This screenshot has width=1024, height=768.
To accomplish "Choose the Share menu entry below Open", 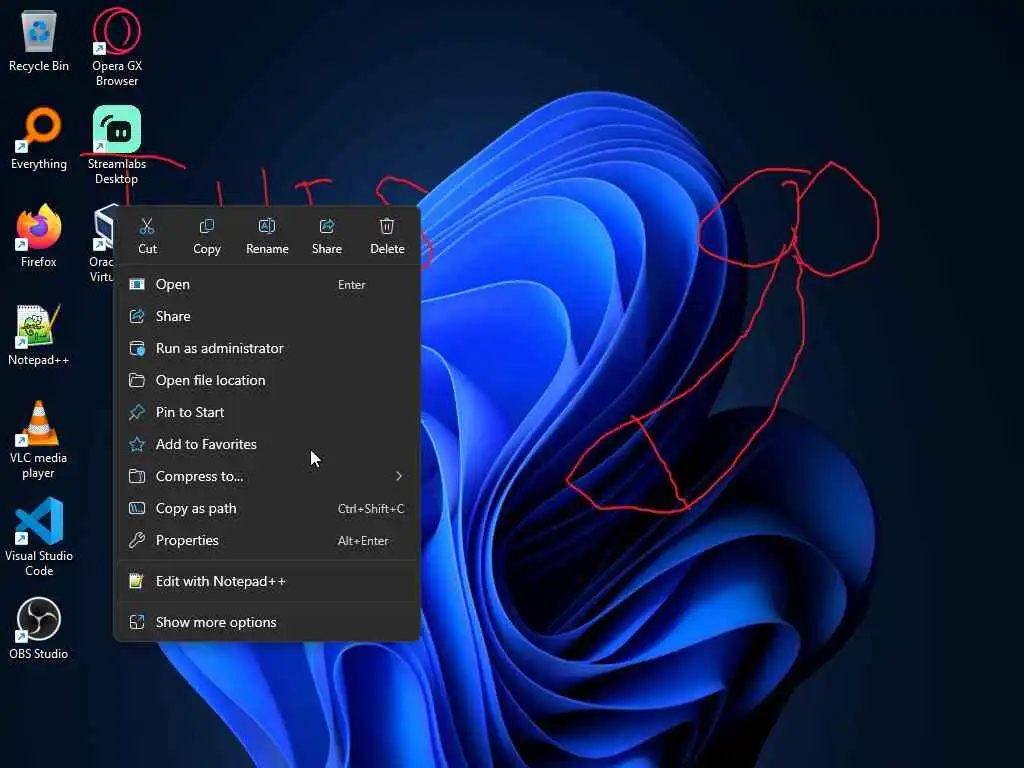I will [267, 317].
